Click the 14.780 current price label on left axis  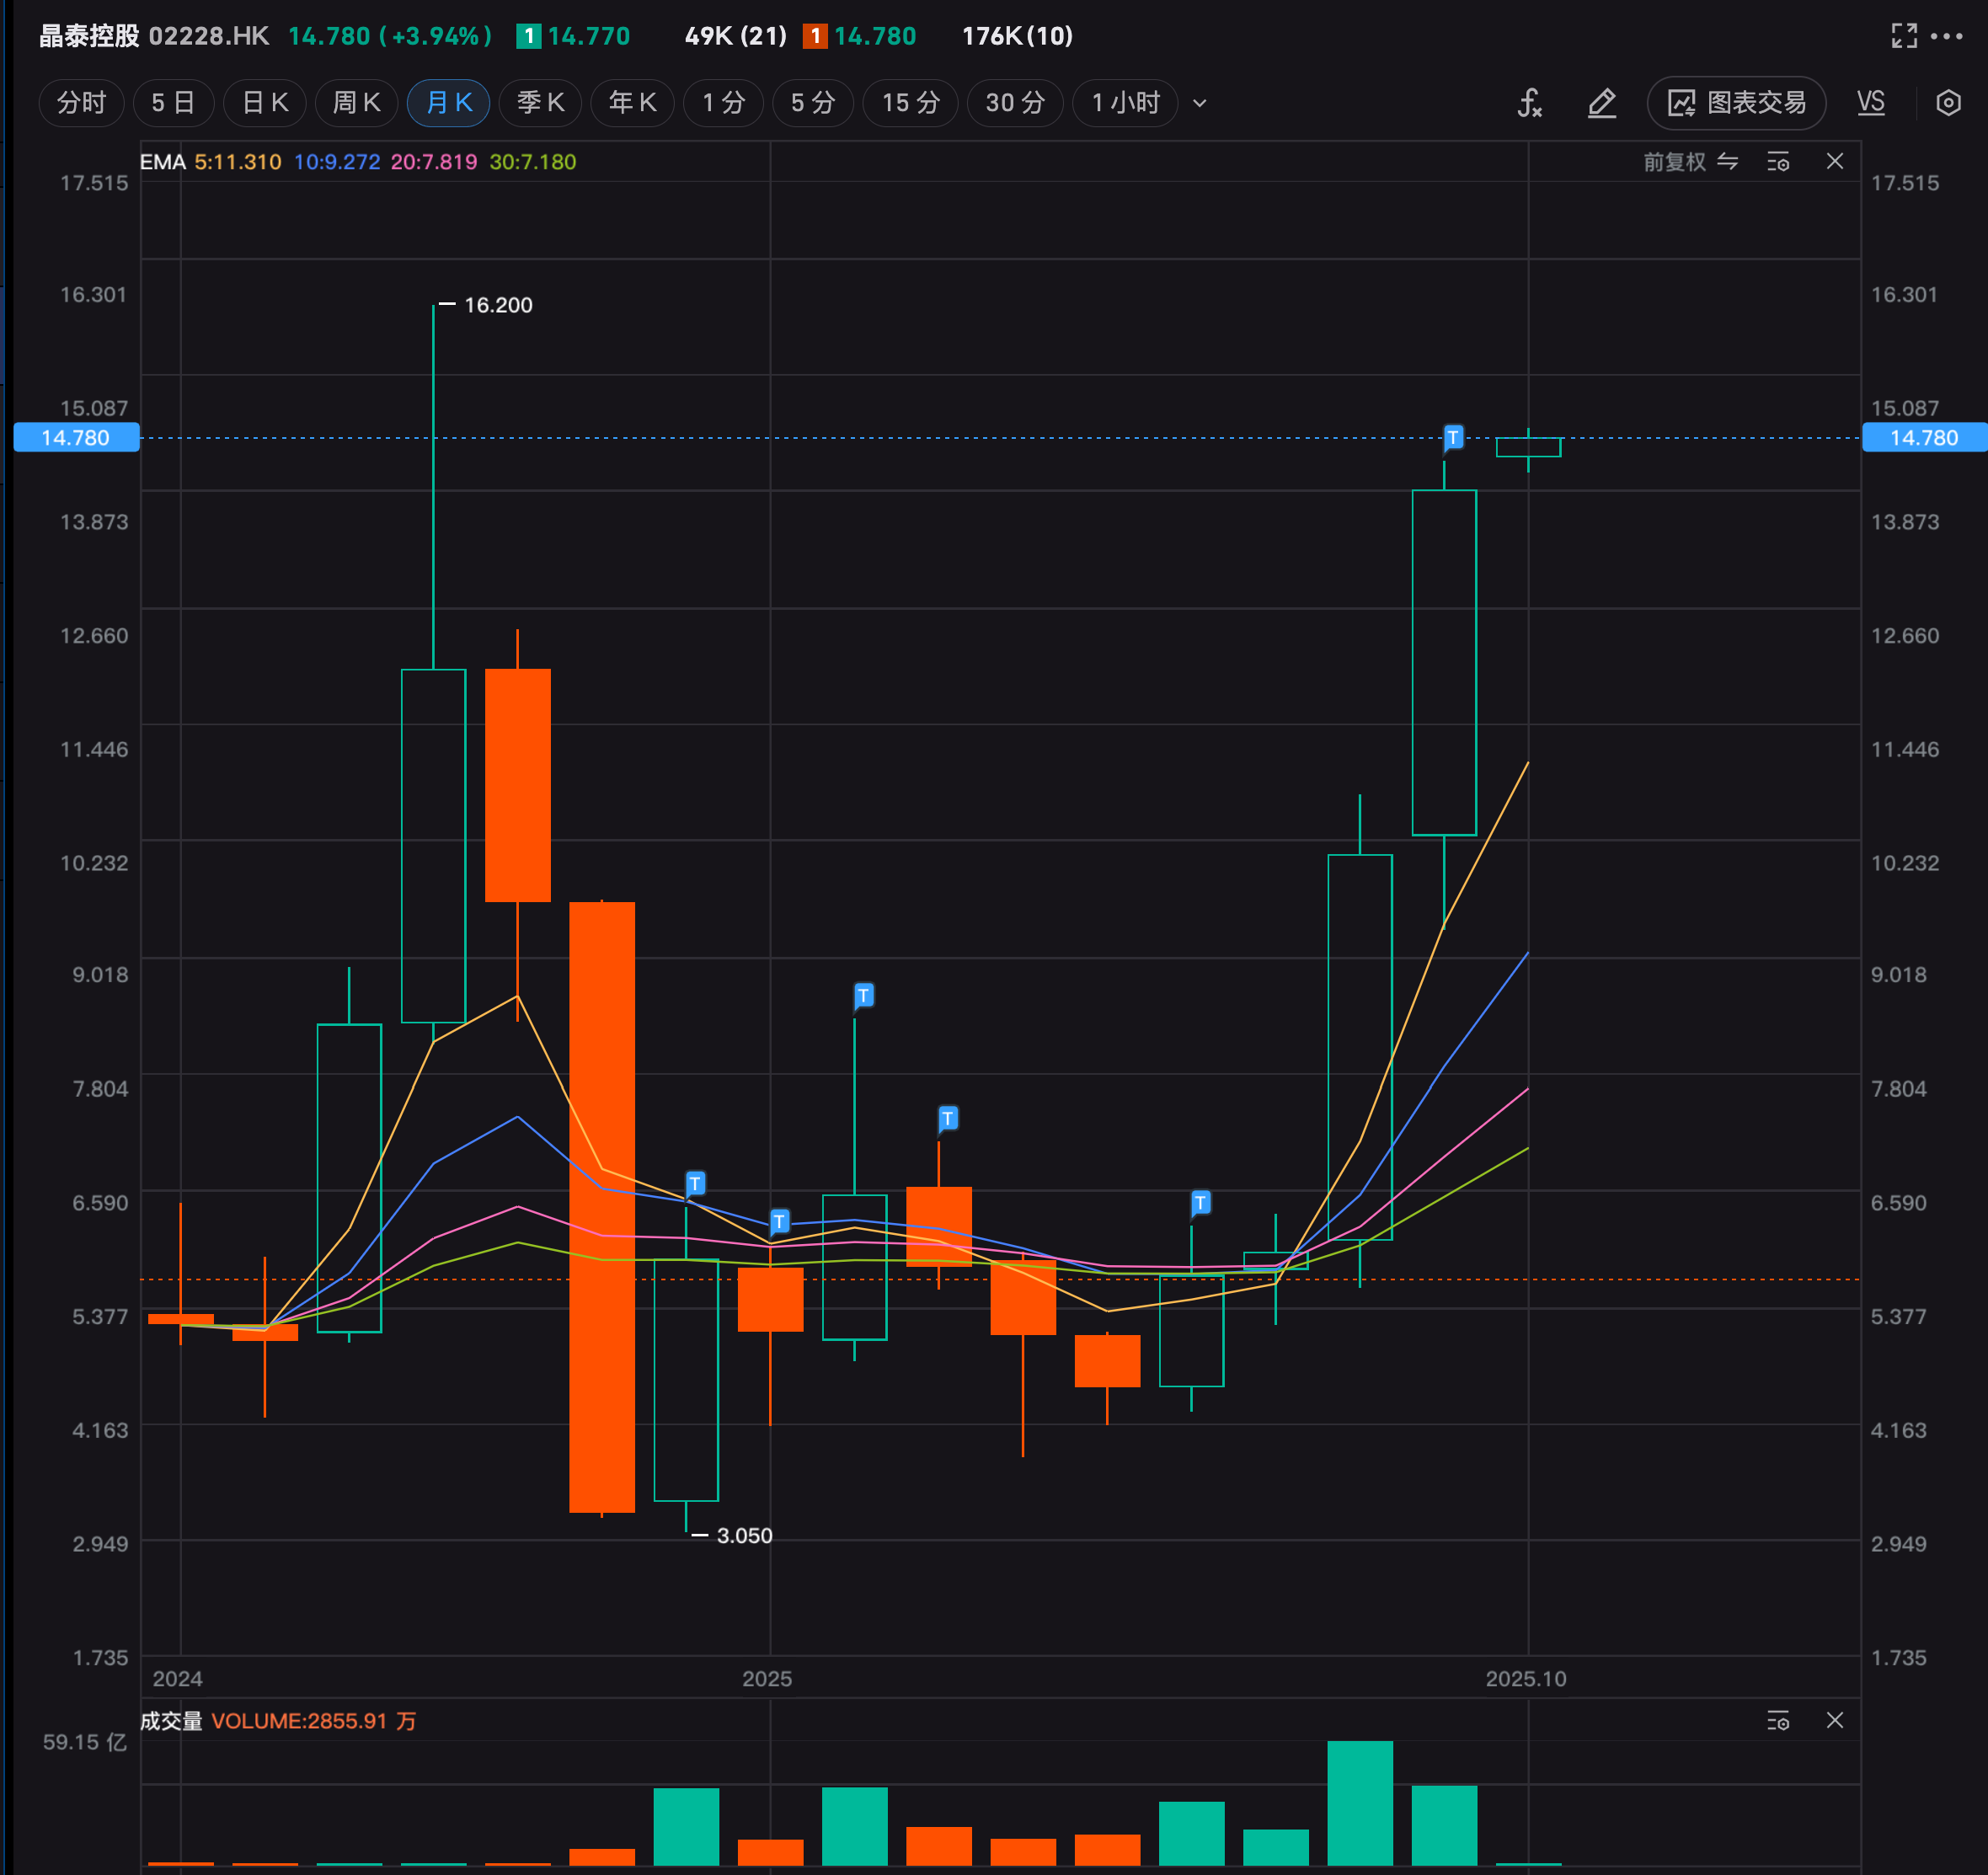point(76,438)
